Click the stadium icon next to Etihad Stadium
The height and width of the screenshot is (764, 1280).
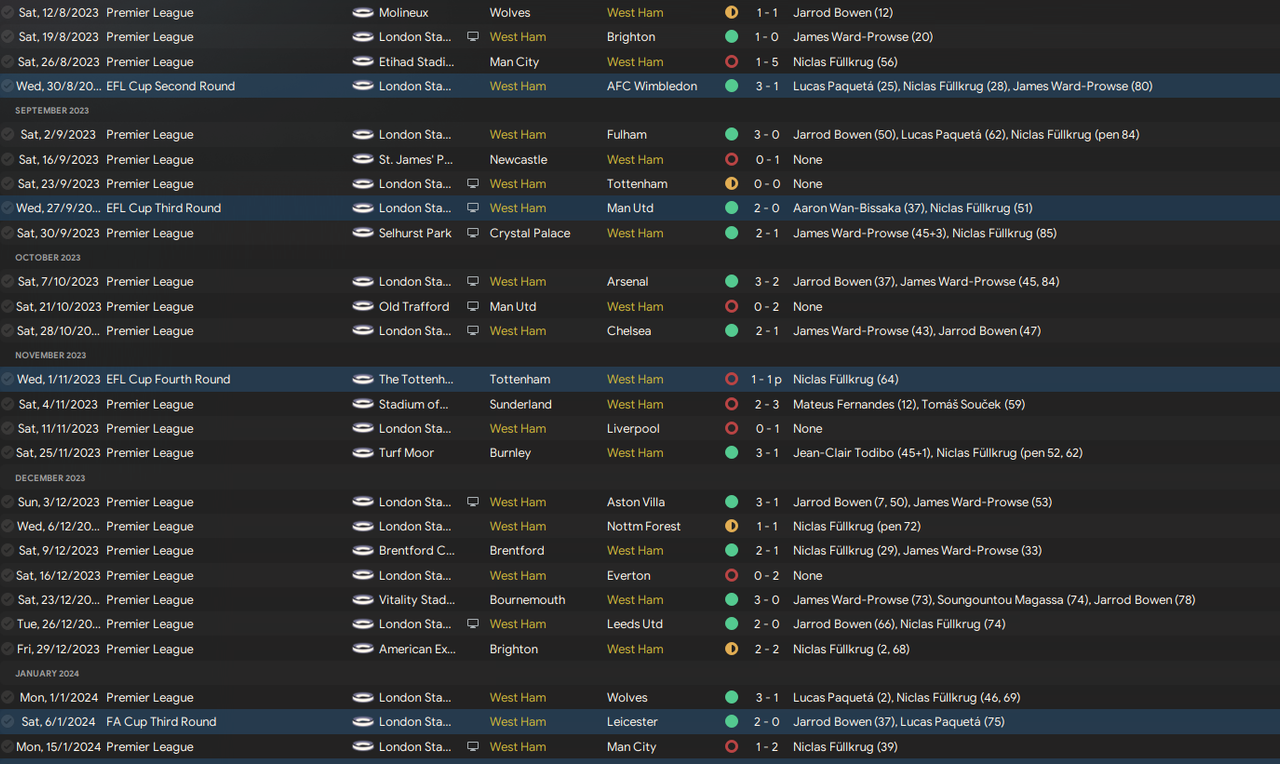[362, 62]
